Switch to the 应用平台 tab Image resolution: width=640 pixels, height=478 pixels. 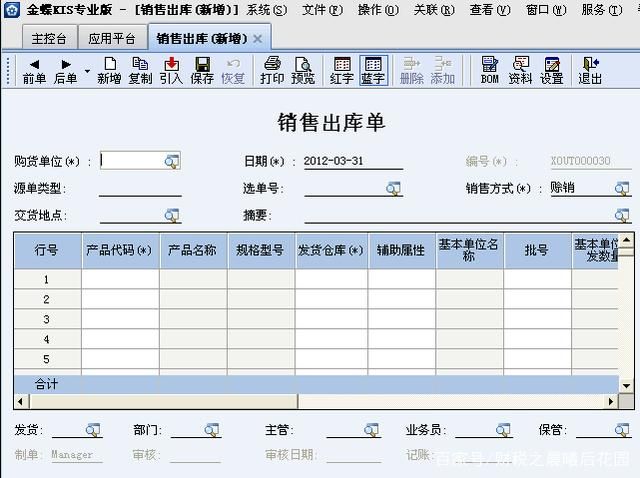(x=112, y=39)
